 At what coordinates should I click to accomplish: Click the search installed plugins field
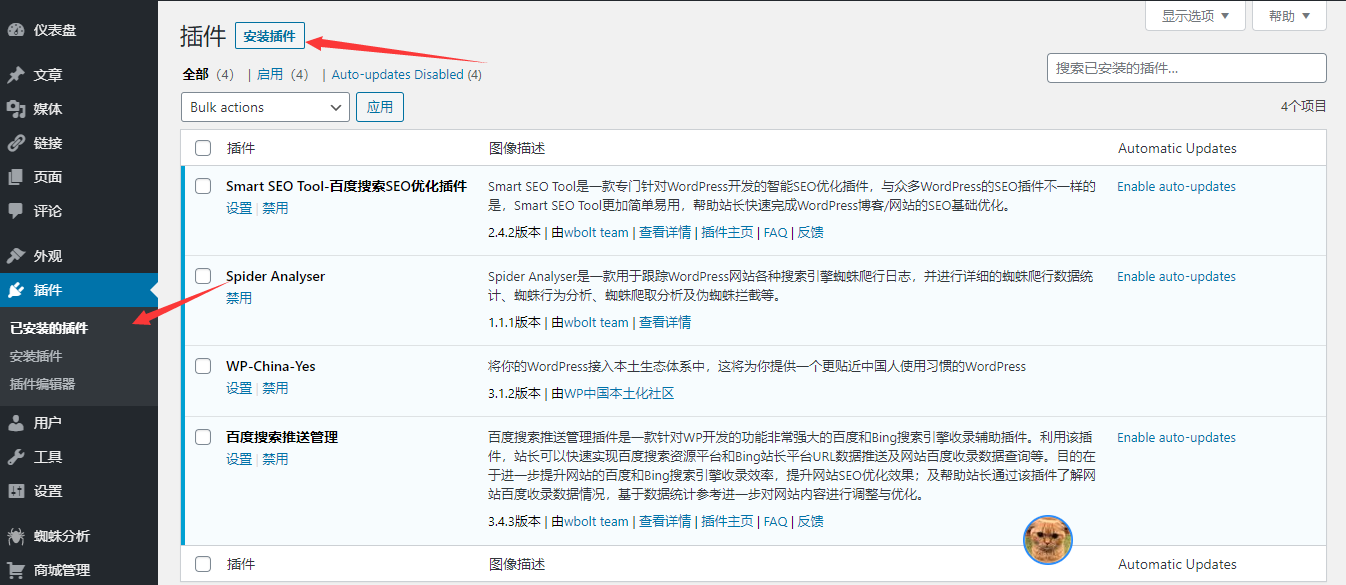pos(1186,68)
